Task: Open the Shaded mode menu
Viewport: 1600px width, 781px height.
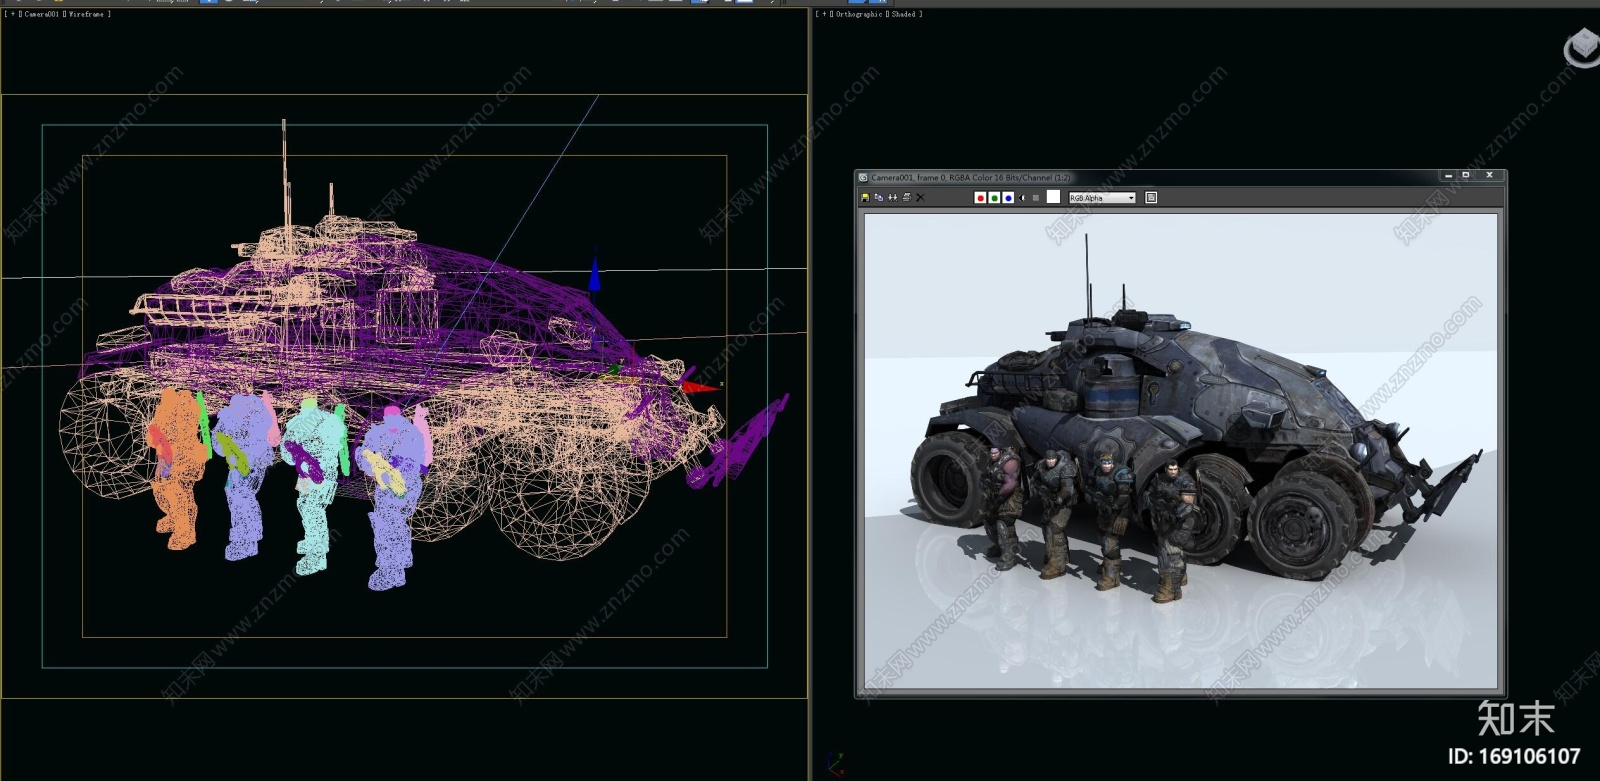Action: [903, 15]
